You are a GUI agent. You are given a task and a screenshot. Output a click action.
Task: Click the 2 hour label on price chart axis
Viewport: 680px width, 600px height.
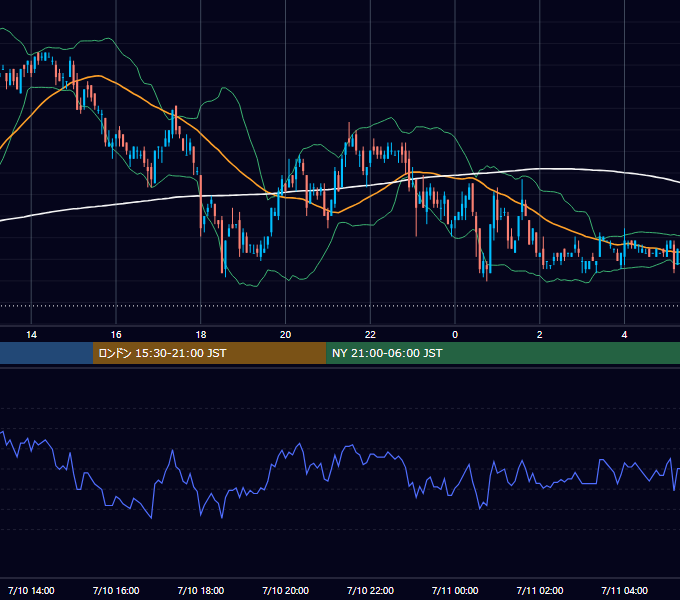(x=539, y=335)
